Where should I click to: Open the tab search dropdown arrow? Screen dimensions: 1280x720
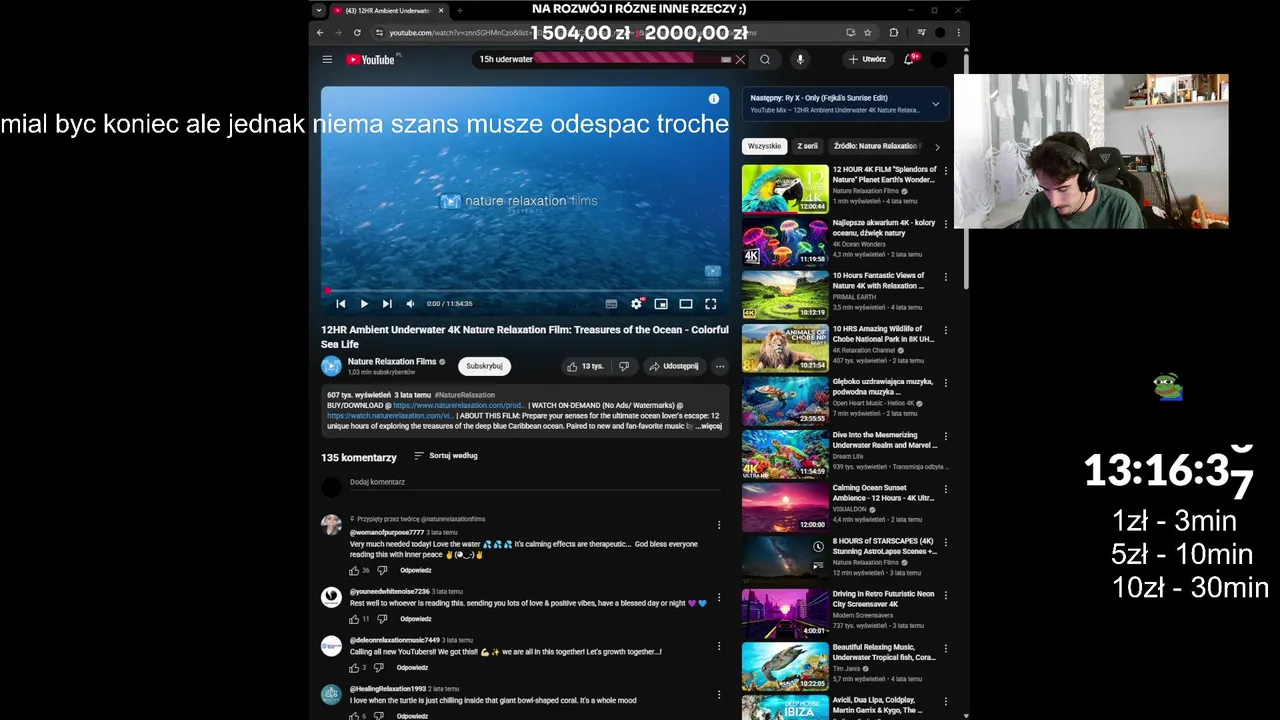pos(319,10)
